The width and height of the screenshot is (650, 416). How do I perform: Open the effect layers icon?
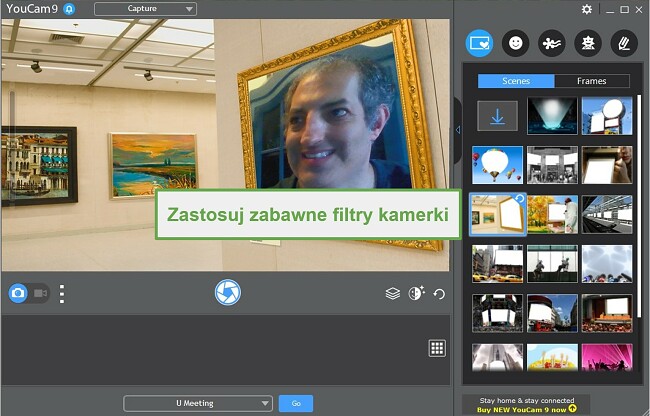point(393,293)
